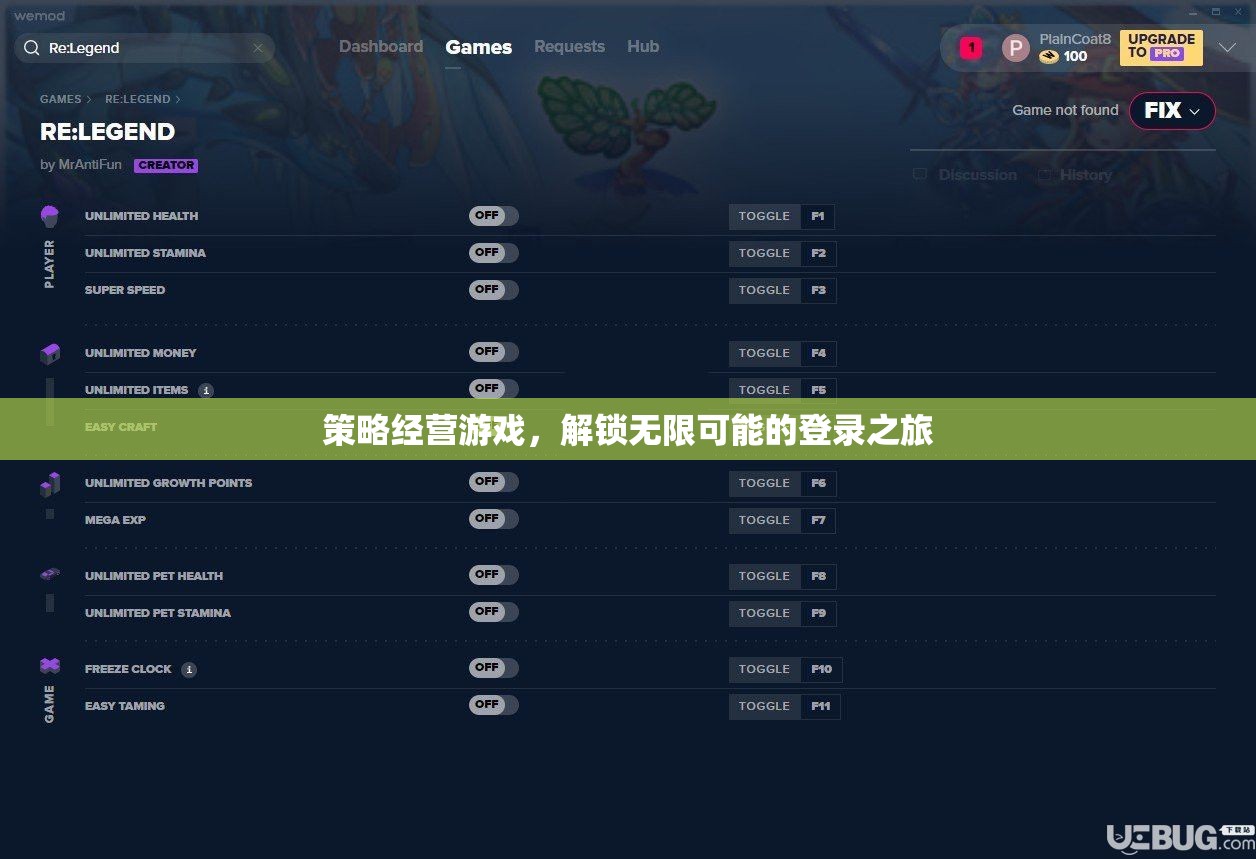Click TOGGLE hotkey for Unlimited Stamina
Screen dimensions: 1256x859
point(764,253)
